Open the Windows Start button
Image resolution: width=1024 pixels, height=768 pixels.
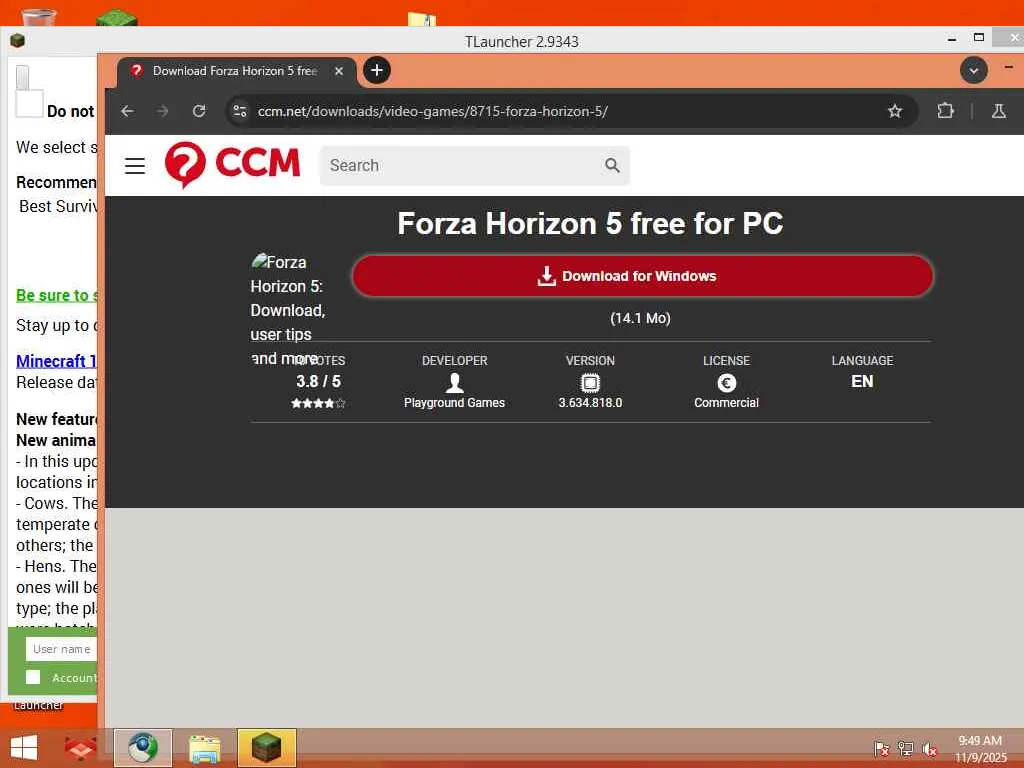[x=24, y=747]
